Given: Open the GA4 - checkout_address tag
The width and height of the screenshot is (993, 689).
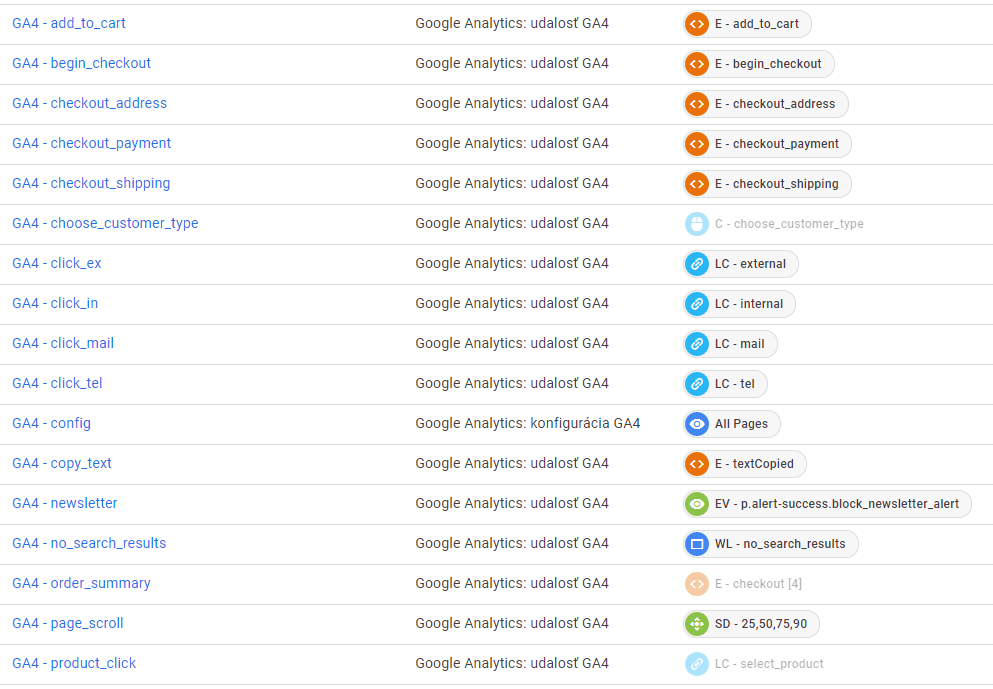Looking at the screenshot, I should click(89, 103).
